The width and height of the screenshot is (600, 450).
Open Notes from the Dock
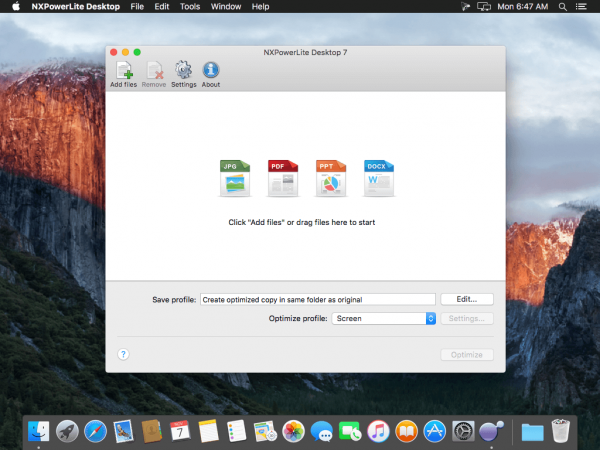tap(209, 431)
